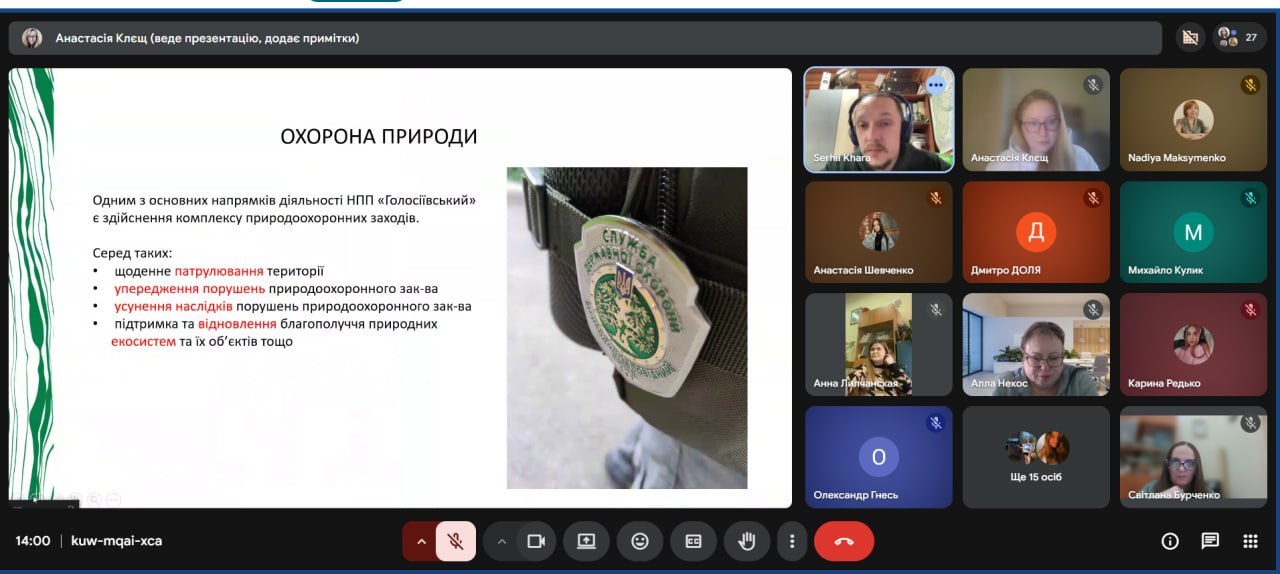Toggle closed captions button
1280x574 pixels.
coord(693,541)
